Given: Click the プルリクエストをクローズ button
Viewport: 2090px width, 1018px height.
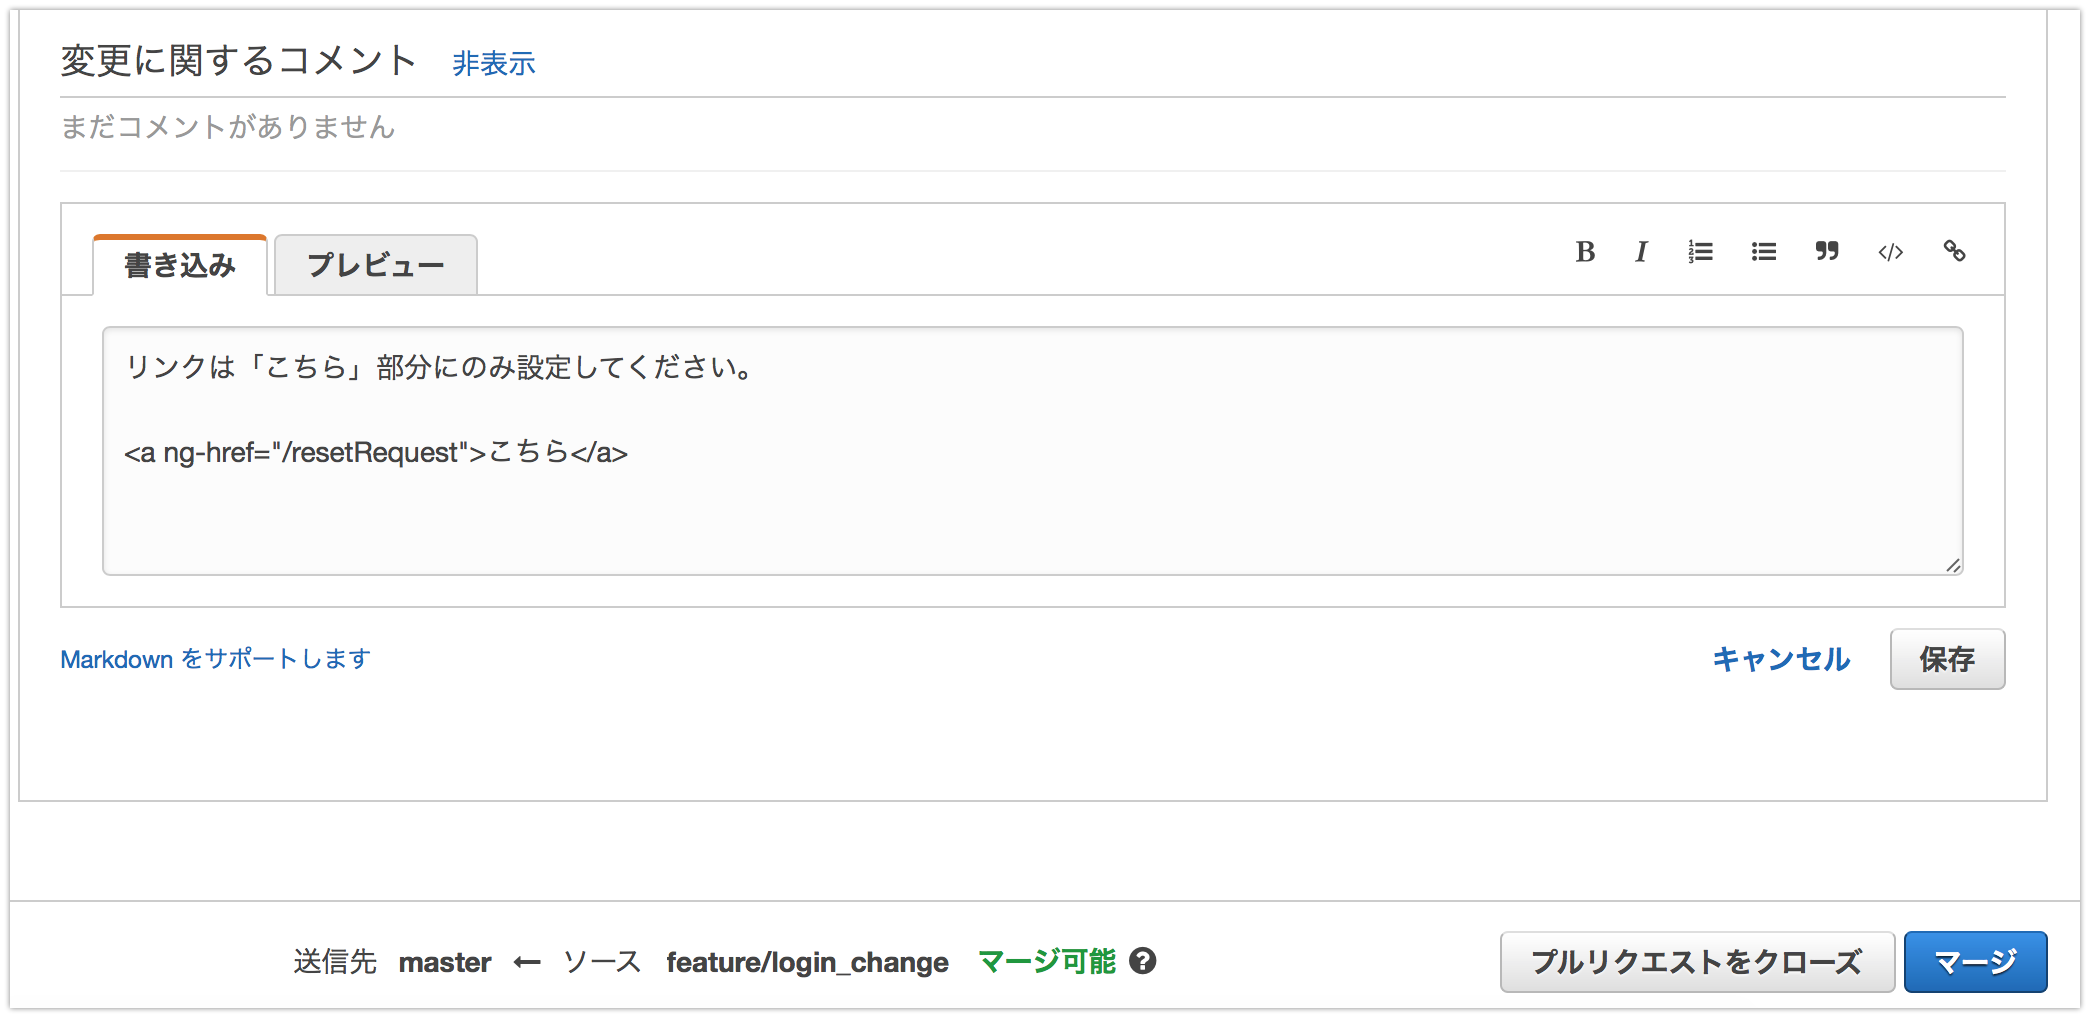Looking at the screenshot, I should (x=1697, y=962).
